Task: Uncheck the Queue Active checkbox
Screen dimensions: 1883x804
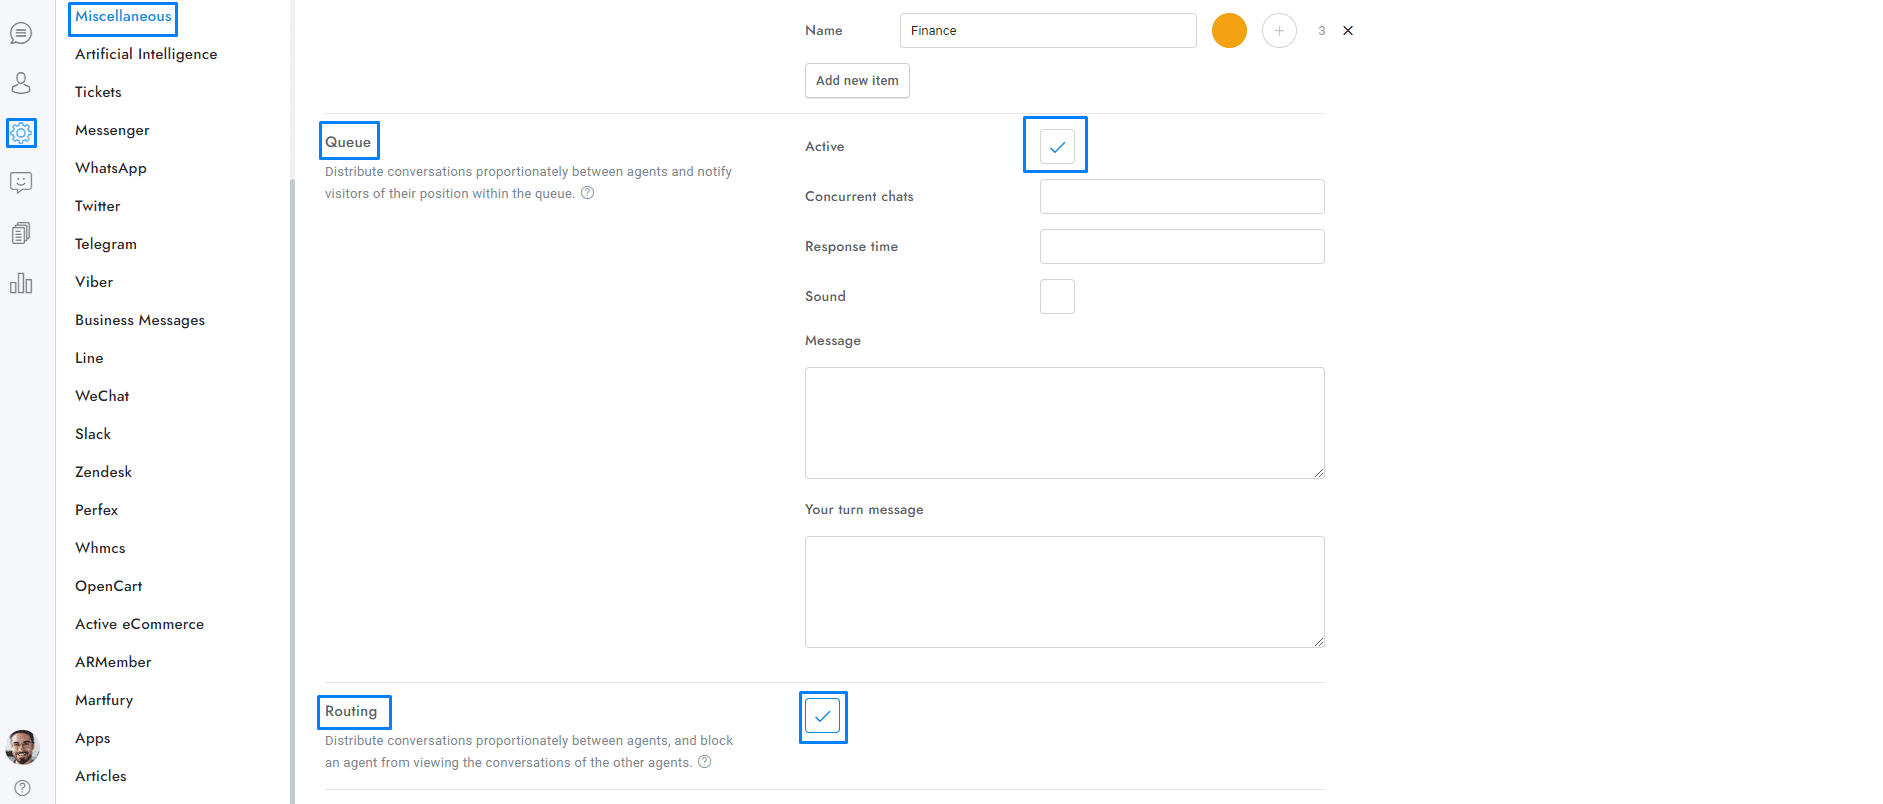Action: coord(1057,146)
